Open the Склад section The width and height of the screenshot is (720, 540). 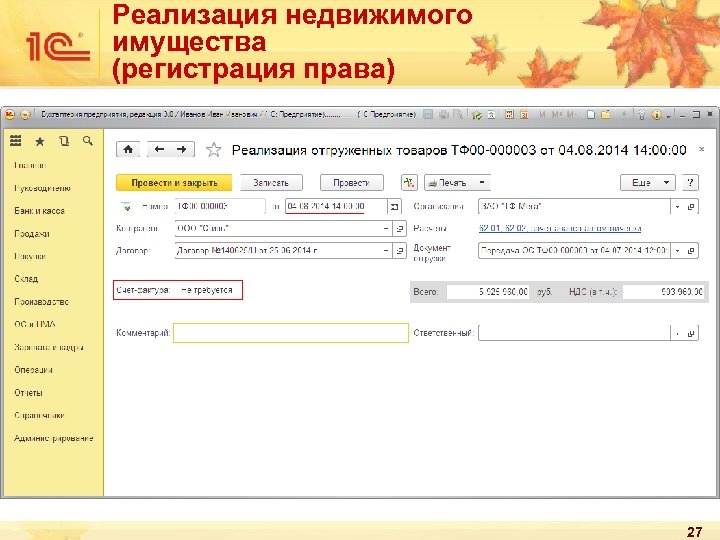click(x=26, y=279)
